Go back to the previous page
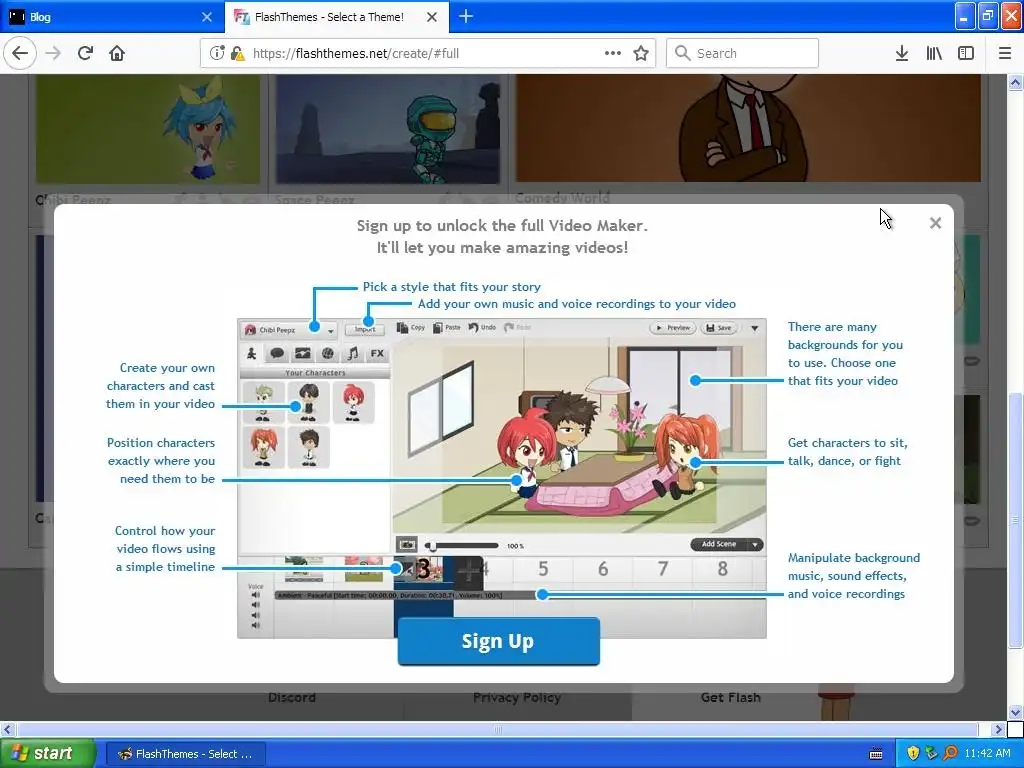 (x=20, y=53)
